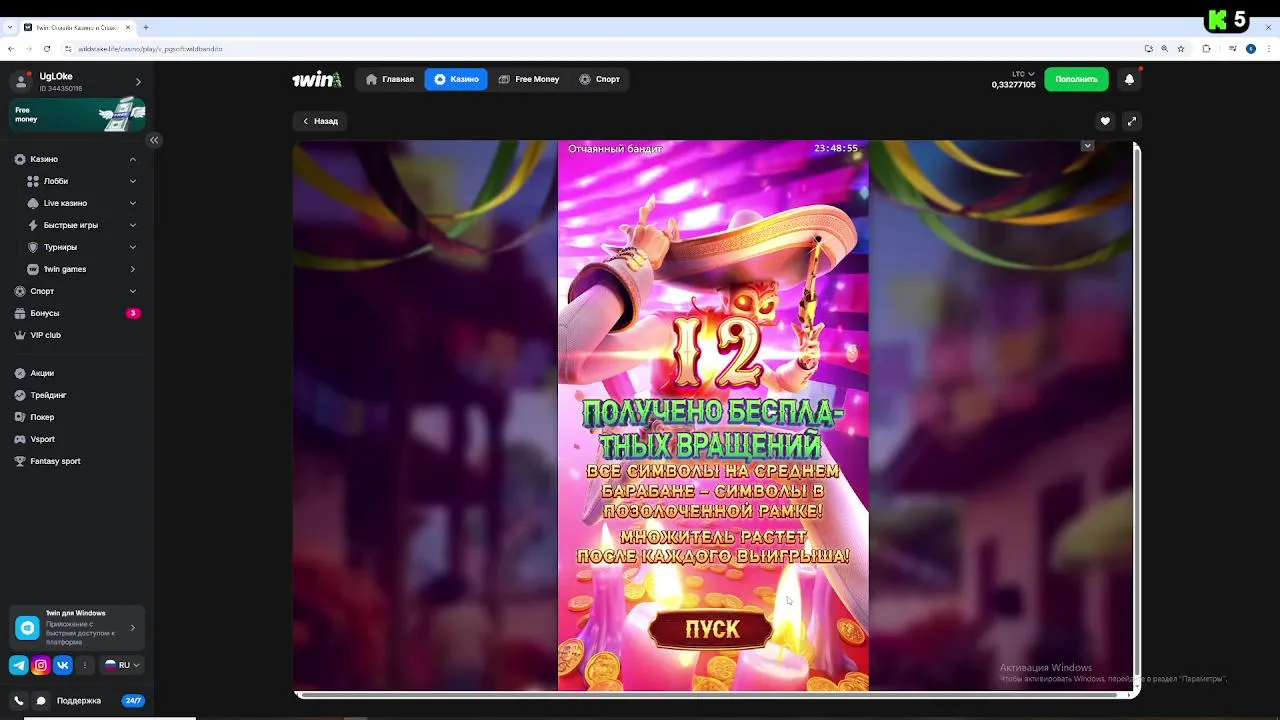This screenshot has height=720, width=1280.
Task: Open browser zoom indicator icon
Action: click(x=1165, y=48)
